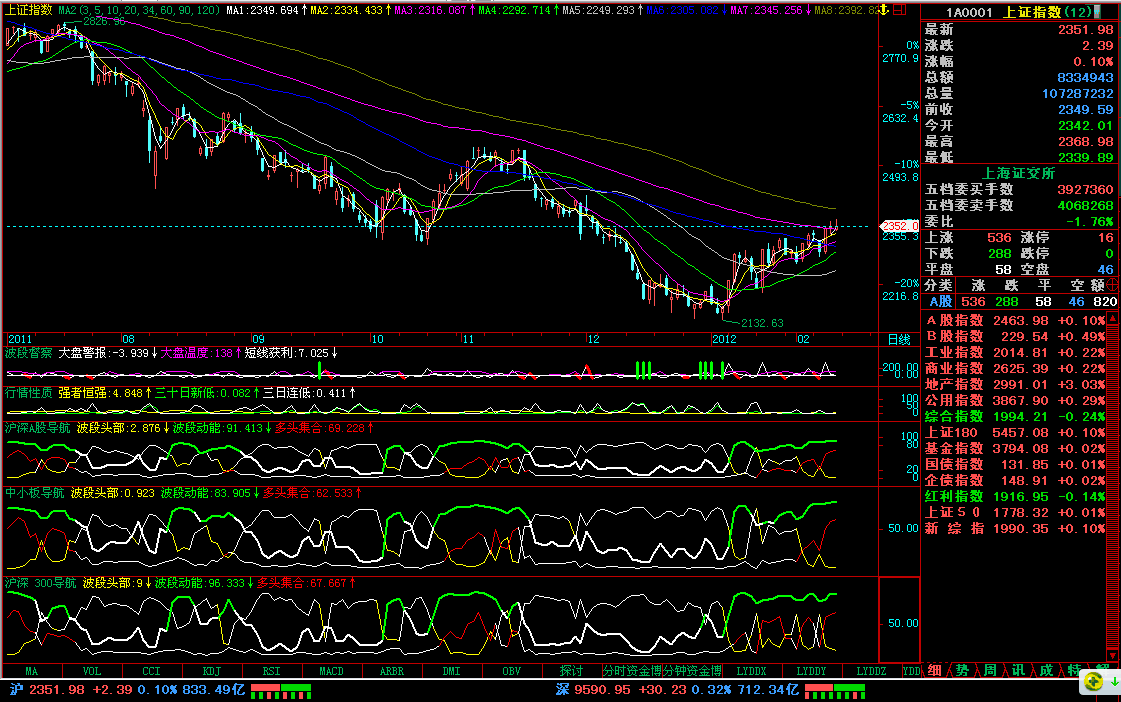
Task: Switch to the VOL indicator tab
Action: click(x=92, y=671)
